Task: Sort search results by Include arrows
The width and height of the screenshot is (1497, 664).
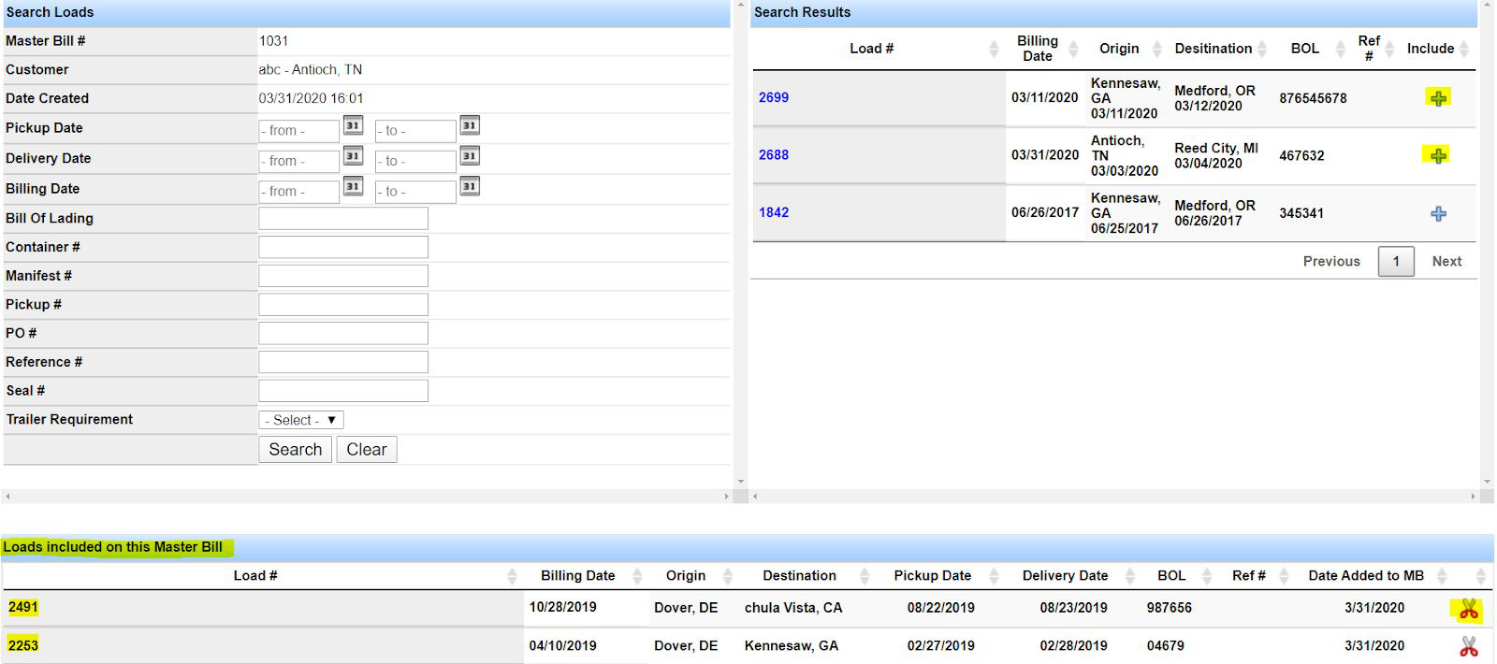Action: pyautogui.click(x=1463, y=49)
